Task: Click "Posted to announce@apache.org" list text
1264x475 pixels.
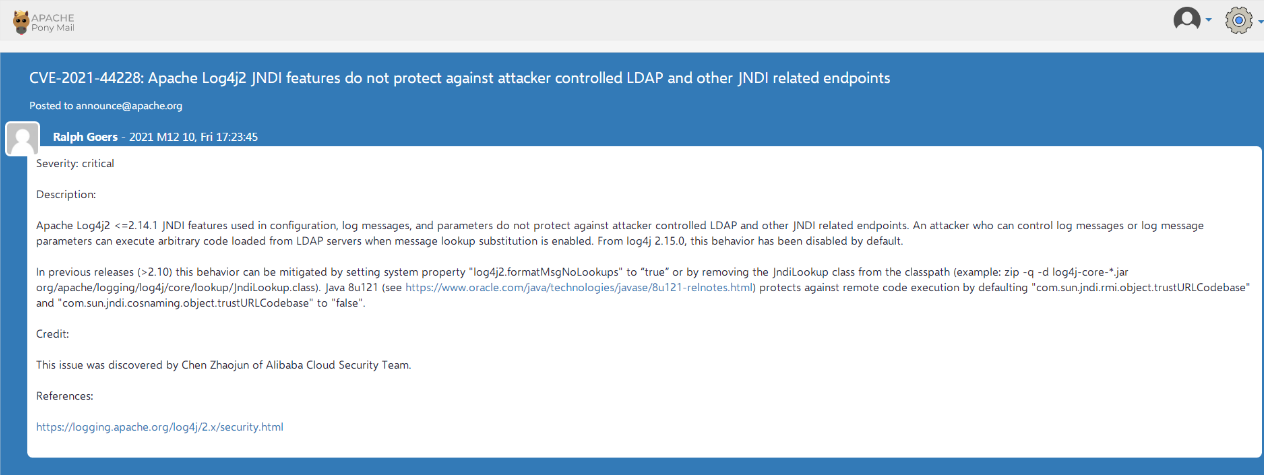Action: click(105, 105)
